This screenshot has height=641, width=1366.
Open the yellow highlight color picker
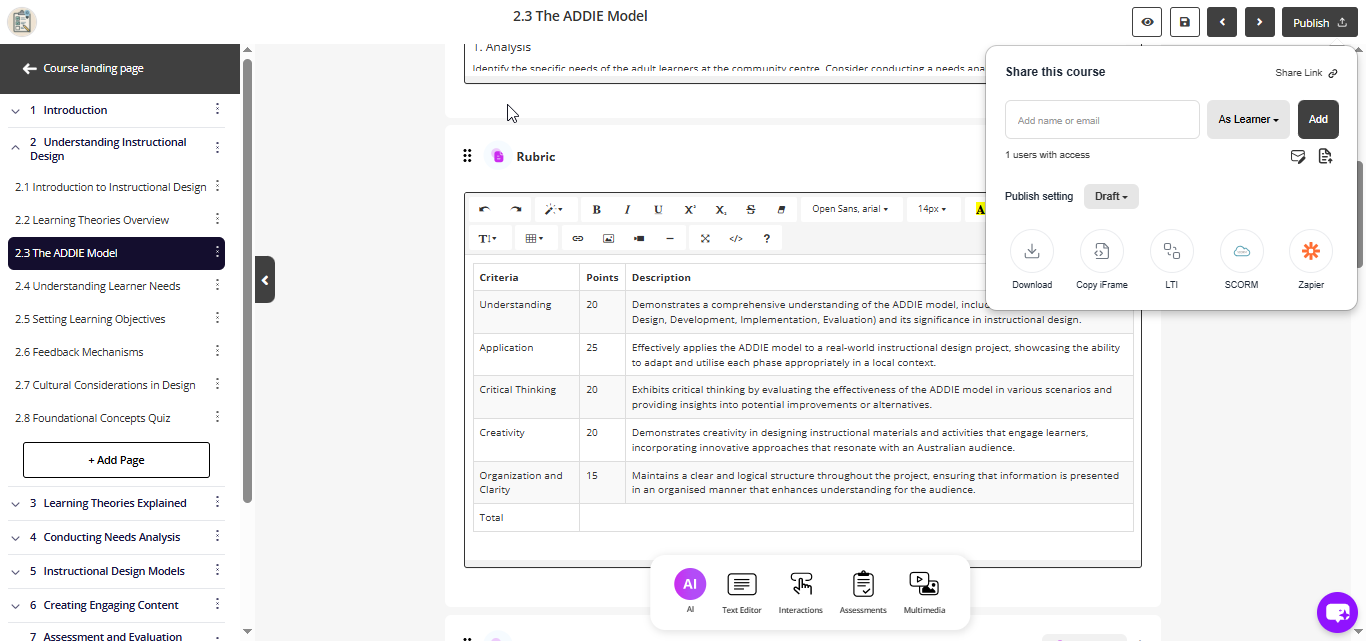pos(981,209)
